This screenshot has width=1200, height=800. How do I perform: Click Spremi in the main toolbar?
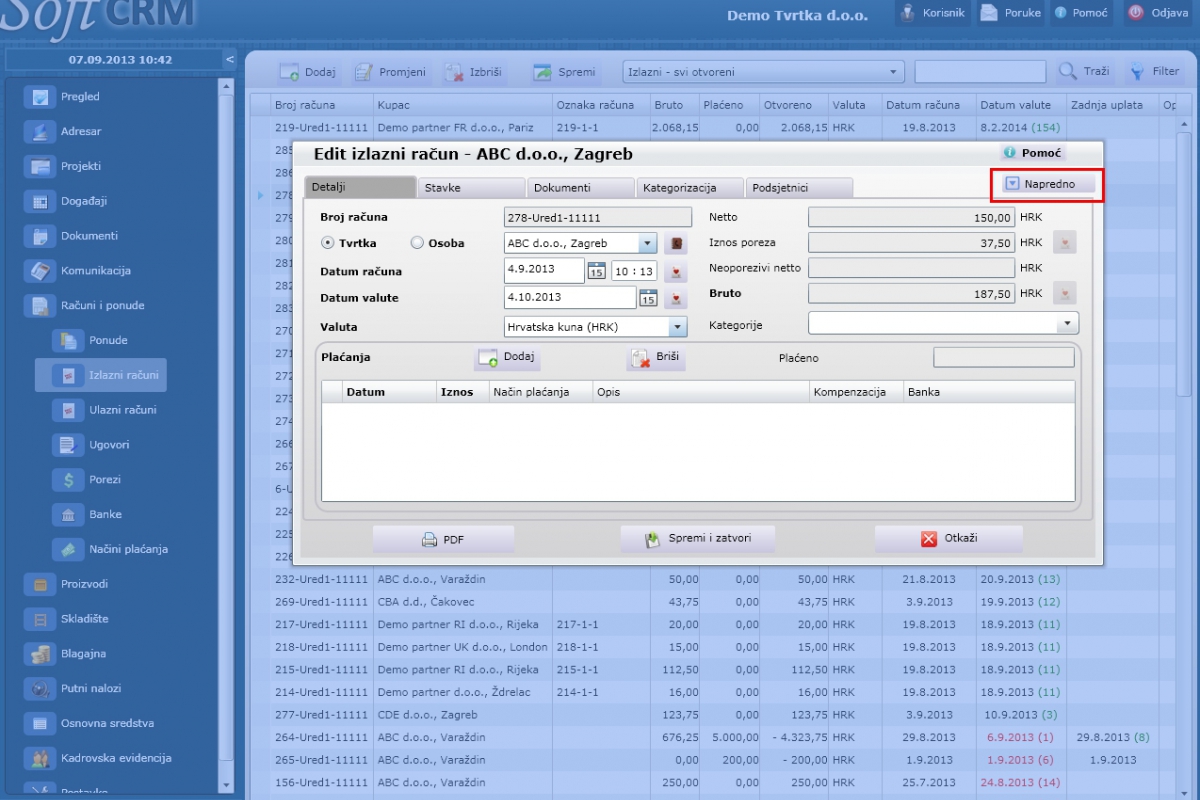coord(565,72)
